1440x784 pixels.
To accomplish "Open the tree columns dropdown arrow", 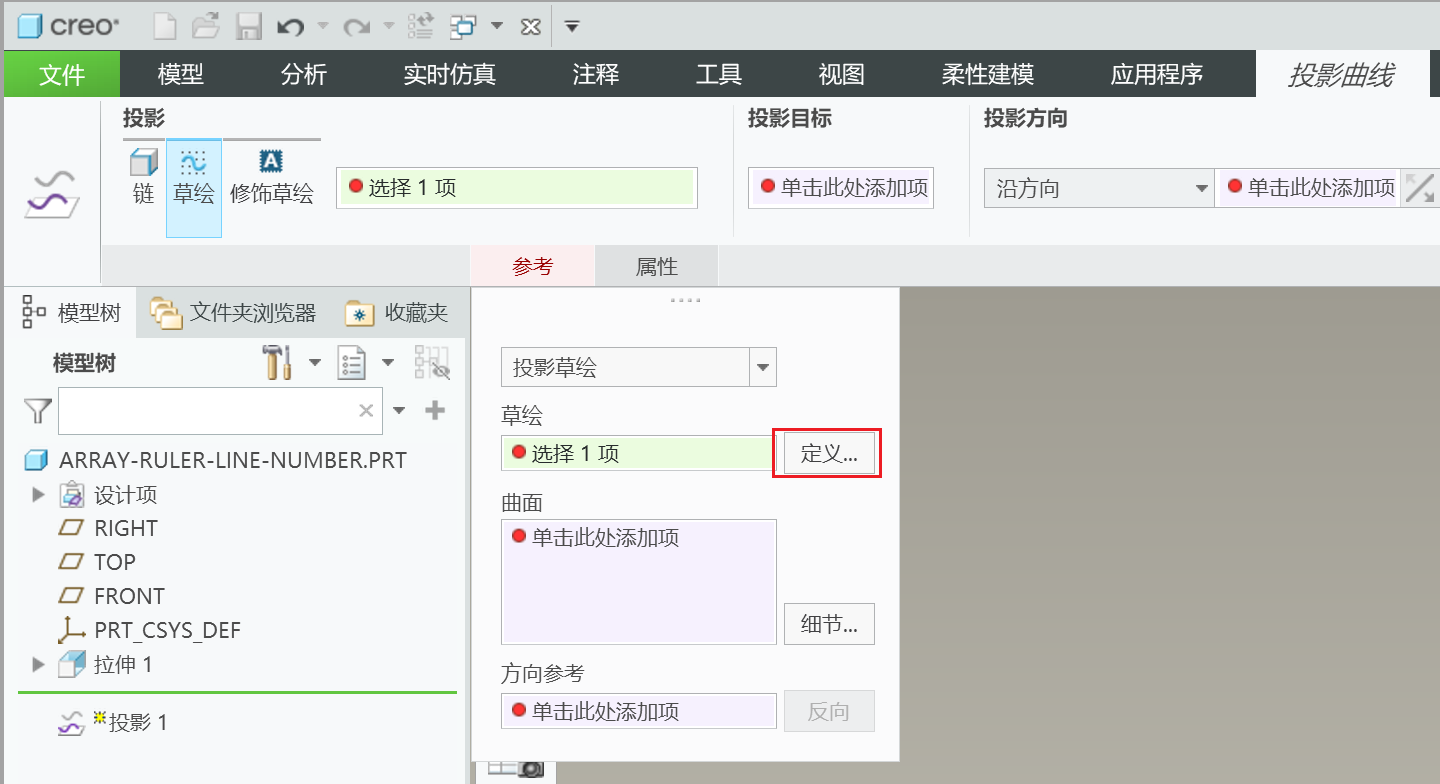I will click(388, 363).
